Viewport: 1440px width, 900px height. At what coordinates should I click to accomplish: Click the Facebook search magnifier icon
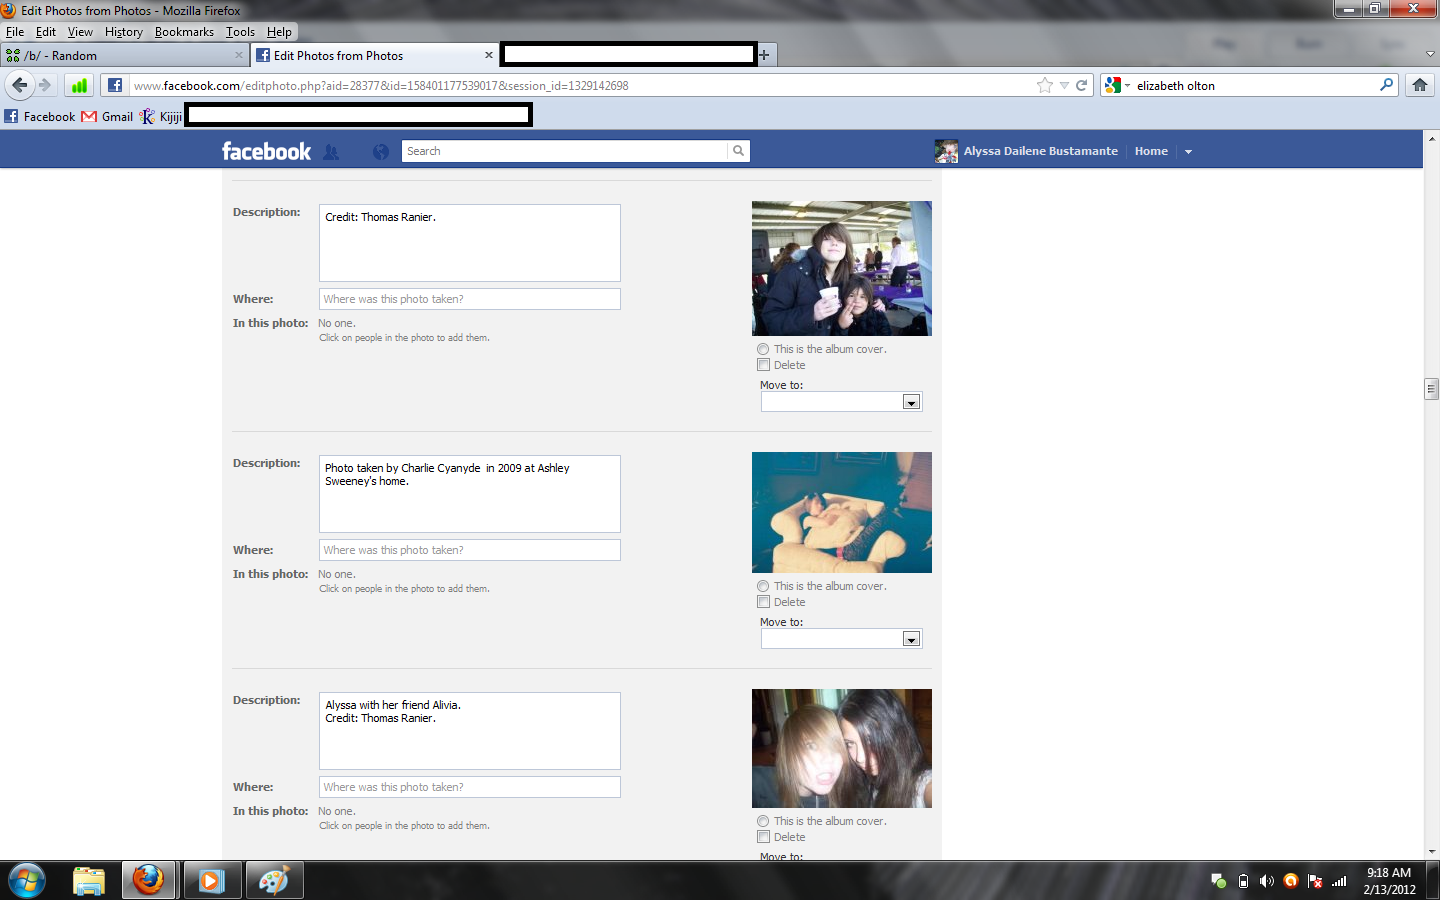coord(738,151)
